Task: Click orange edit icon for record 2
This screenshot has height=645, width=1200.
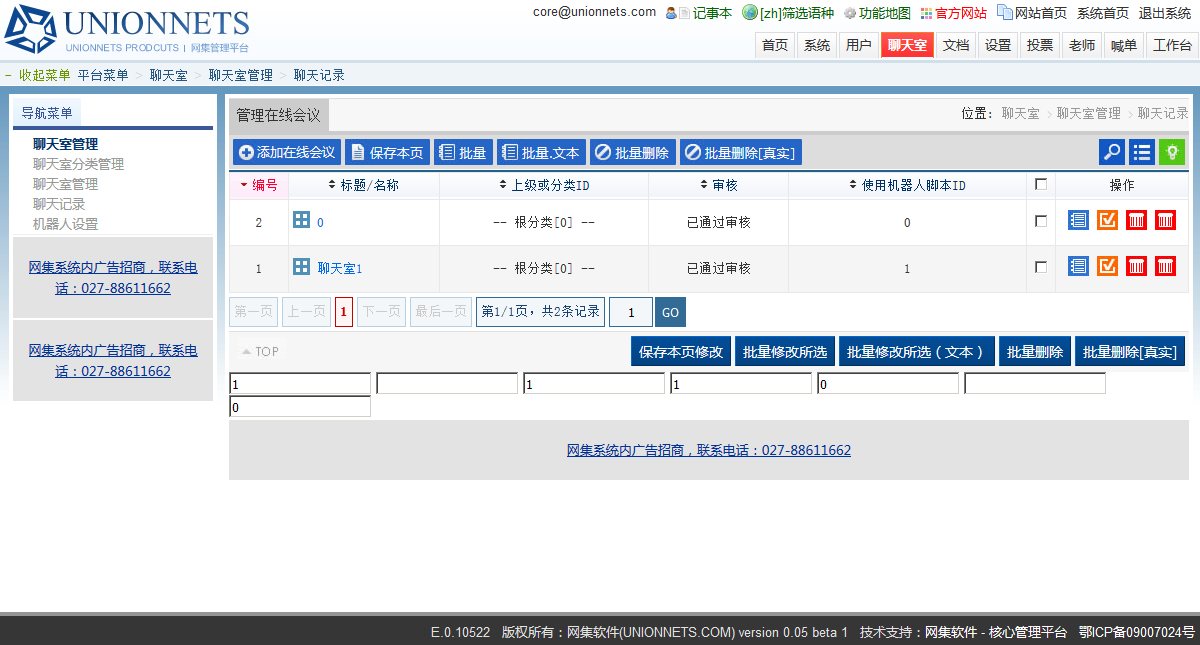Action: coord(1107,220)
